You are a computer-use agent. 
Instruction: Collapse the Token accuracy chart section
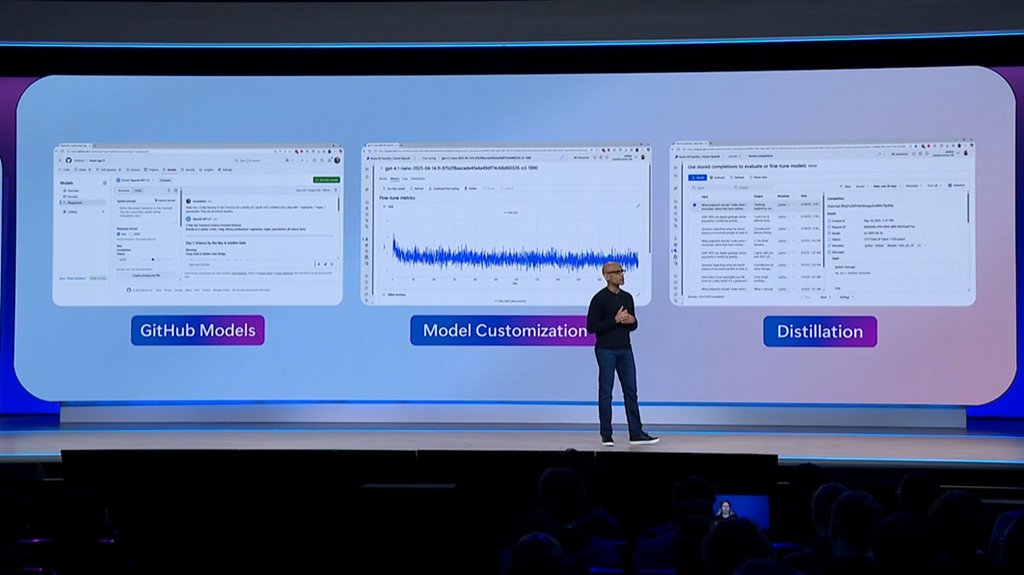(x=383, y=294)
